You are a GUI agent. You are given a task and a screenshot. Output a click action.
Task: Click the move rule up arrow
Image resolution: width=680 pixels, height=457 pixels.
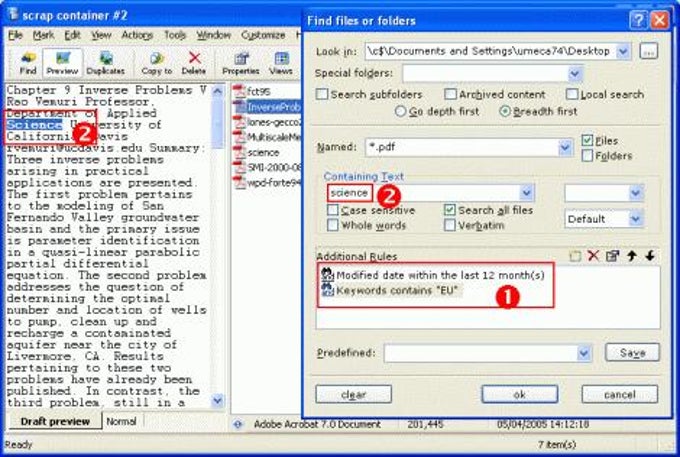pyautogui.click(x=631, y=256)
